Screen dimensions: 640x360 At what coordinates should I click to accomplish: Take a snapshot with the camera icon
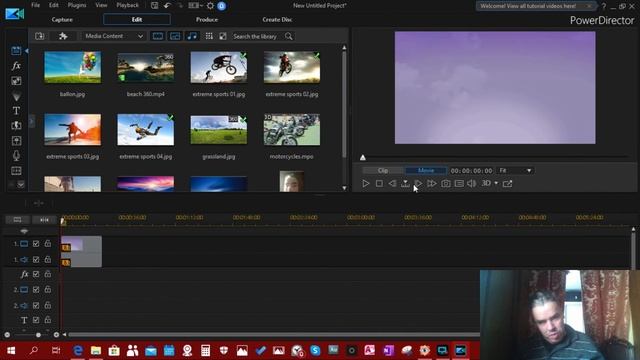[446, 184]
